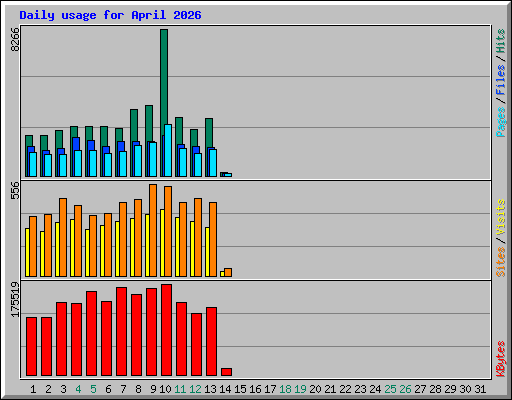512x400 pixels.
Task: Select day 22 on the date axis
Action: pyautogui.click(x=345, y=389)
